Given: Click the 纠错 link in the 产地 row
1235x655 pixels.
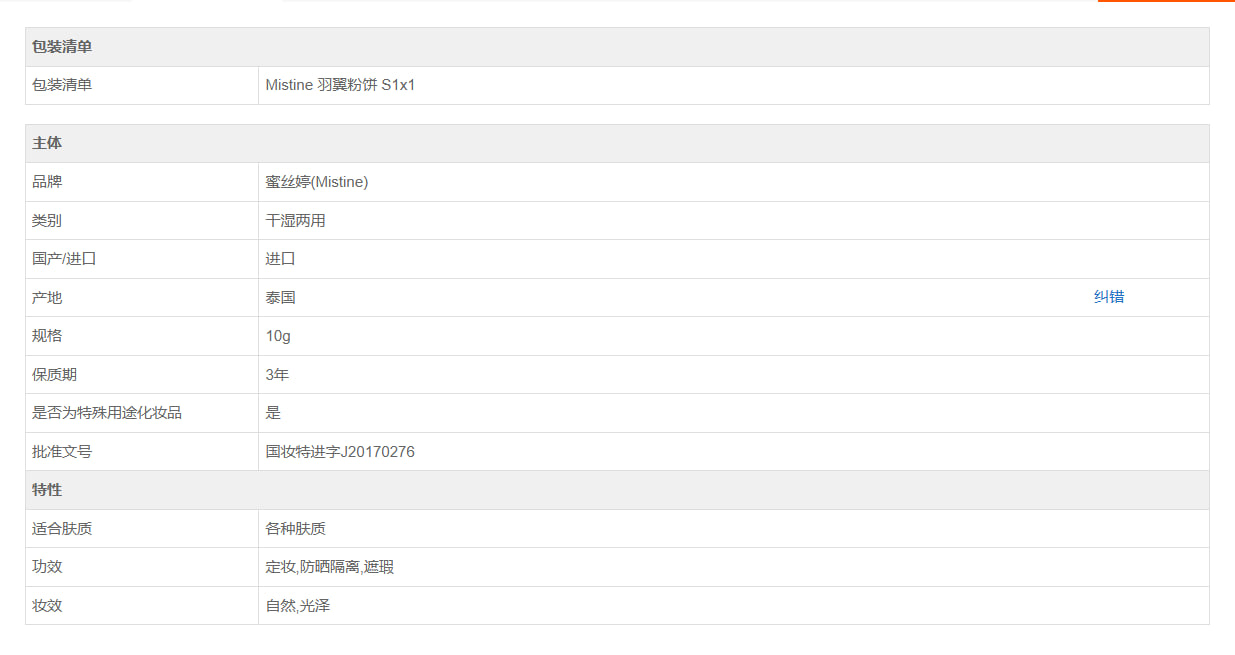Looking at the screenshot, I should (x=1108, y=297).
